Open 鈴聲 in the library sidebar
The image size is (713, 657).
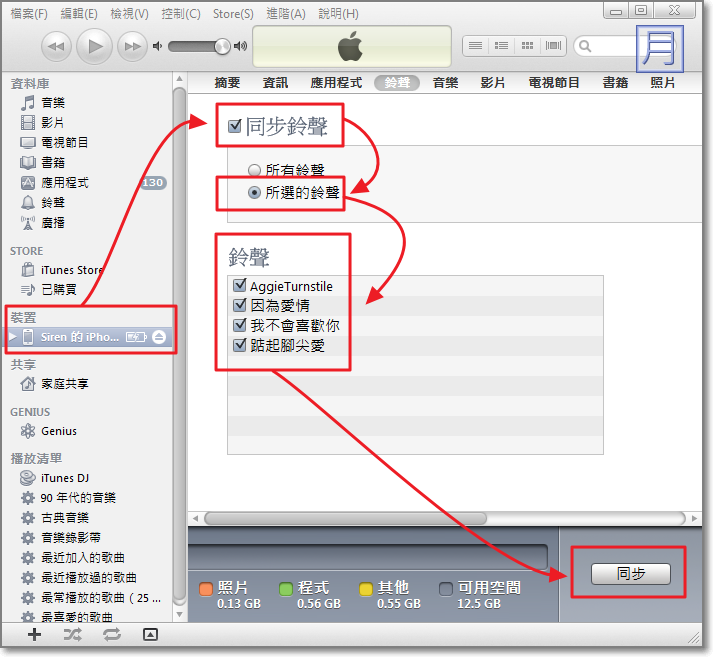point(53,203)
